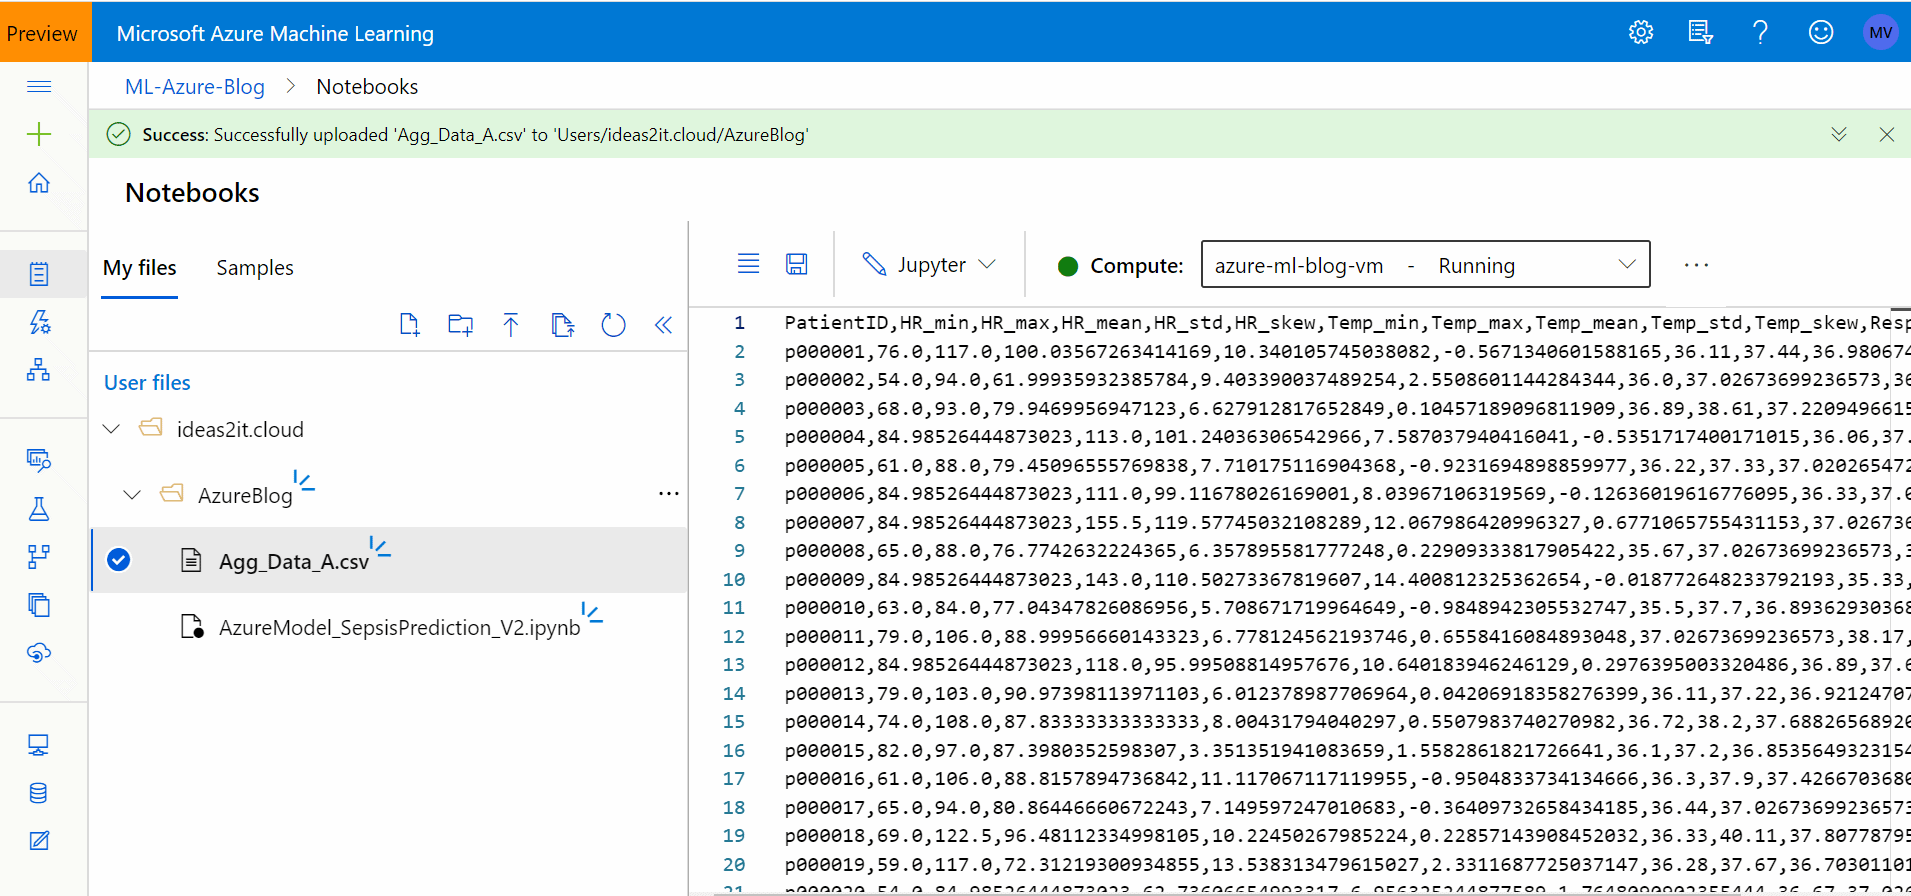This screenshot has height=896, width=1911.
Task: Create a new folder icon
Action: (x=461, y=325)
